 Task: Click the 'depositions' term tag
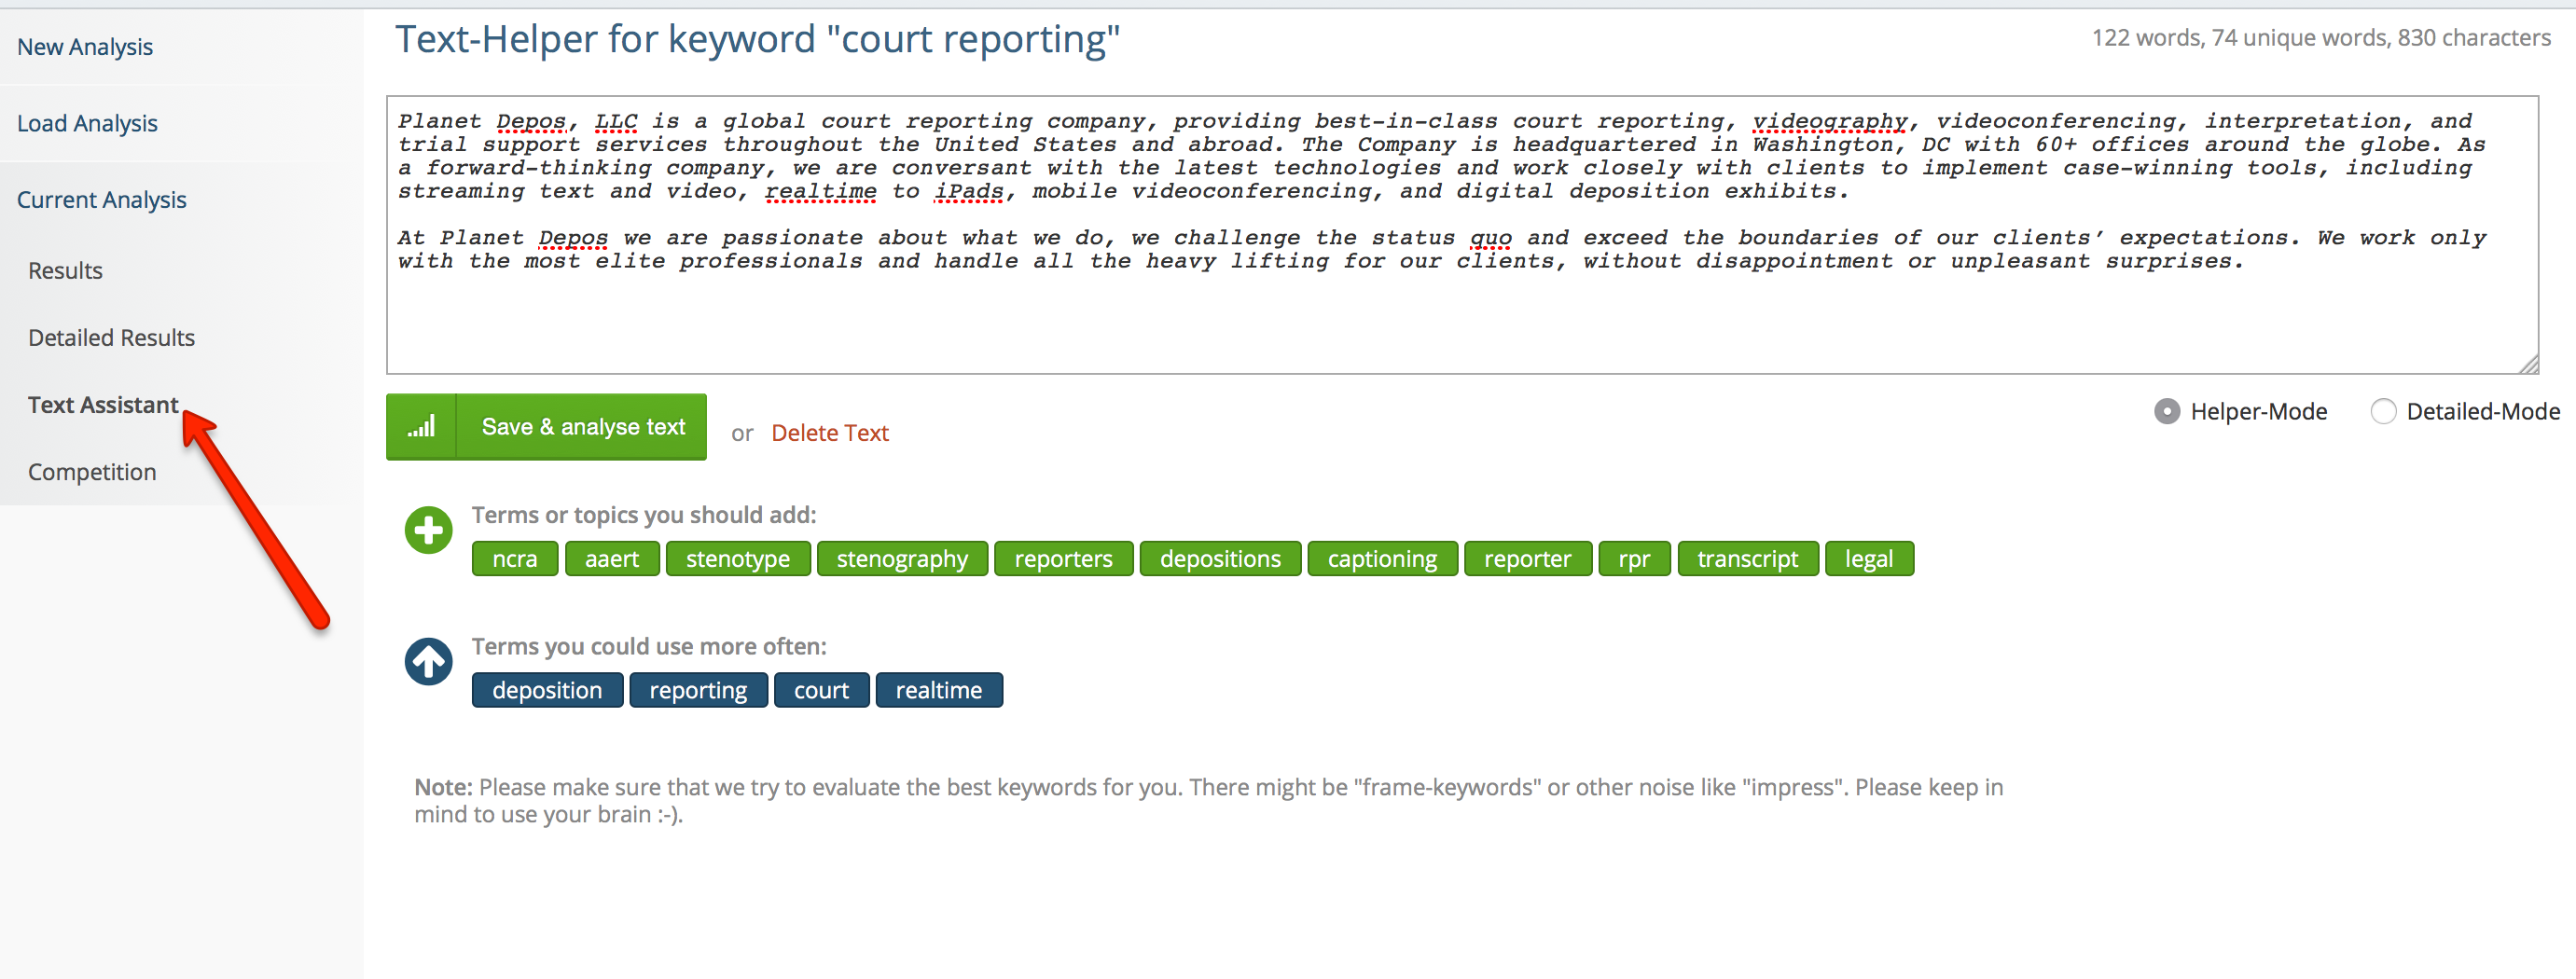coord(1220,559)
